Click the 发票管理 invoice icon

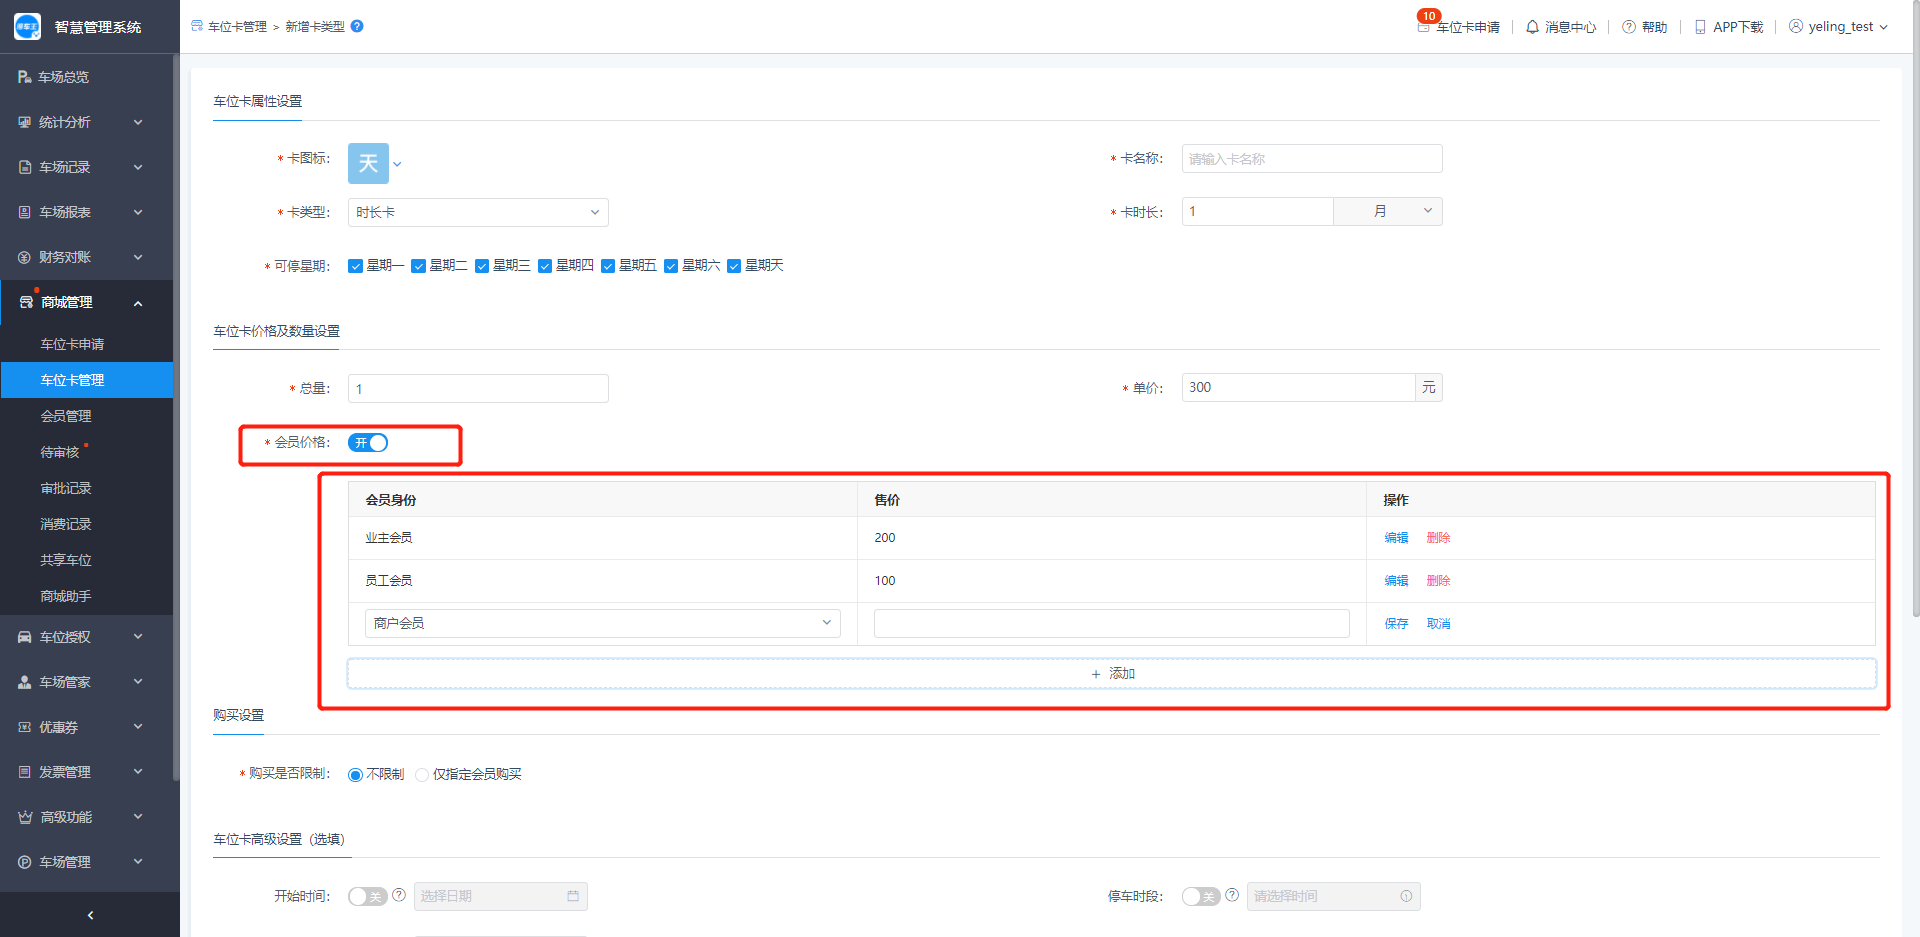coord(25,772)
